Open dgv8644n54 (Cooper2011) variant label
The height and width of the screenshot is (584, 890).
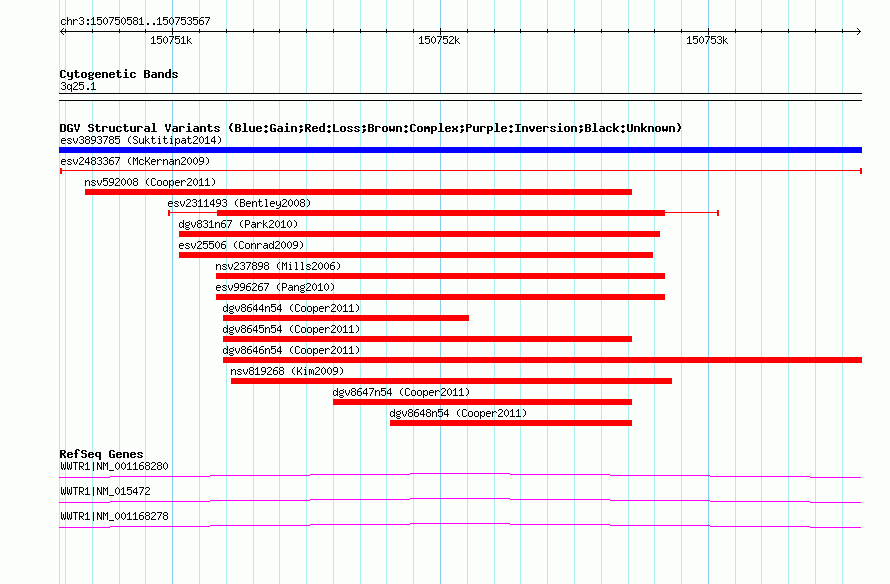click(x=291, y=308)
